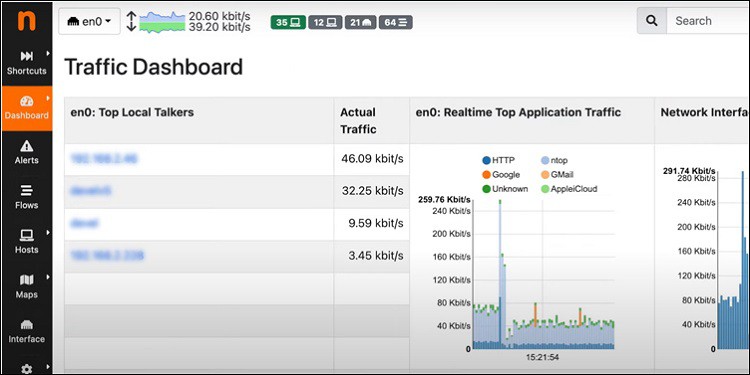Image resolution: width=750 pixels, height=375 pixels.
Task: Open the blurred talker with 9.59 kbit/s
Action: point(84,223)
